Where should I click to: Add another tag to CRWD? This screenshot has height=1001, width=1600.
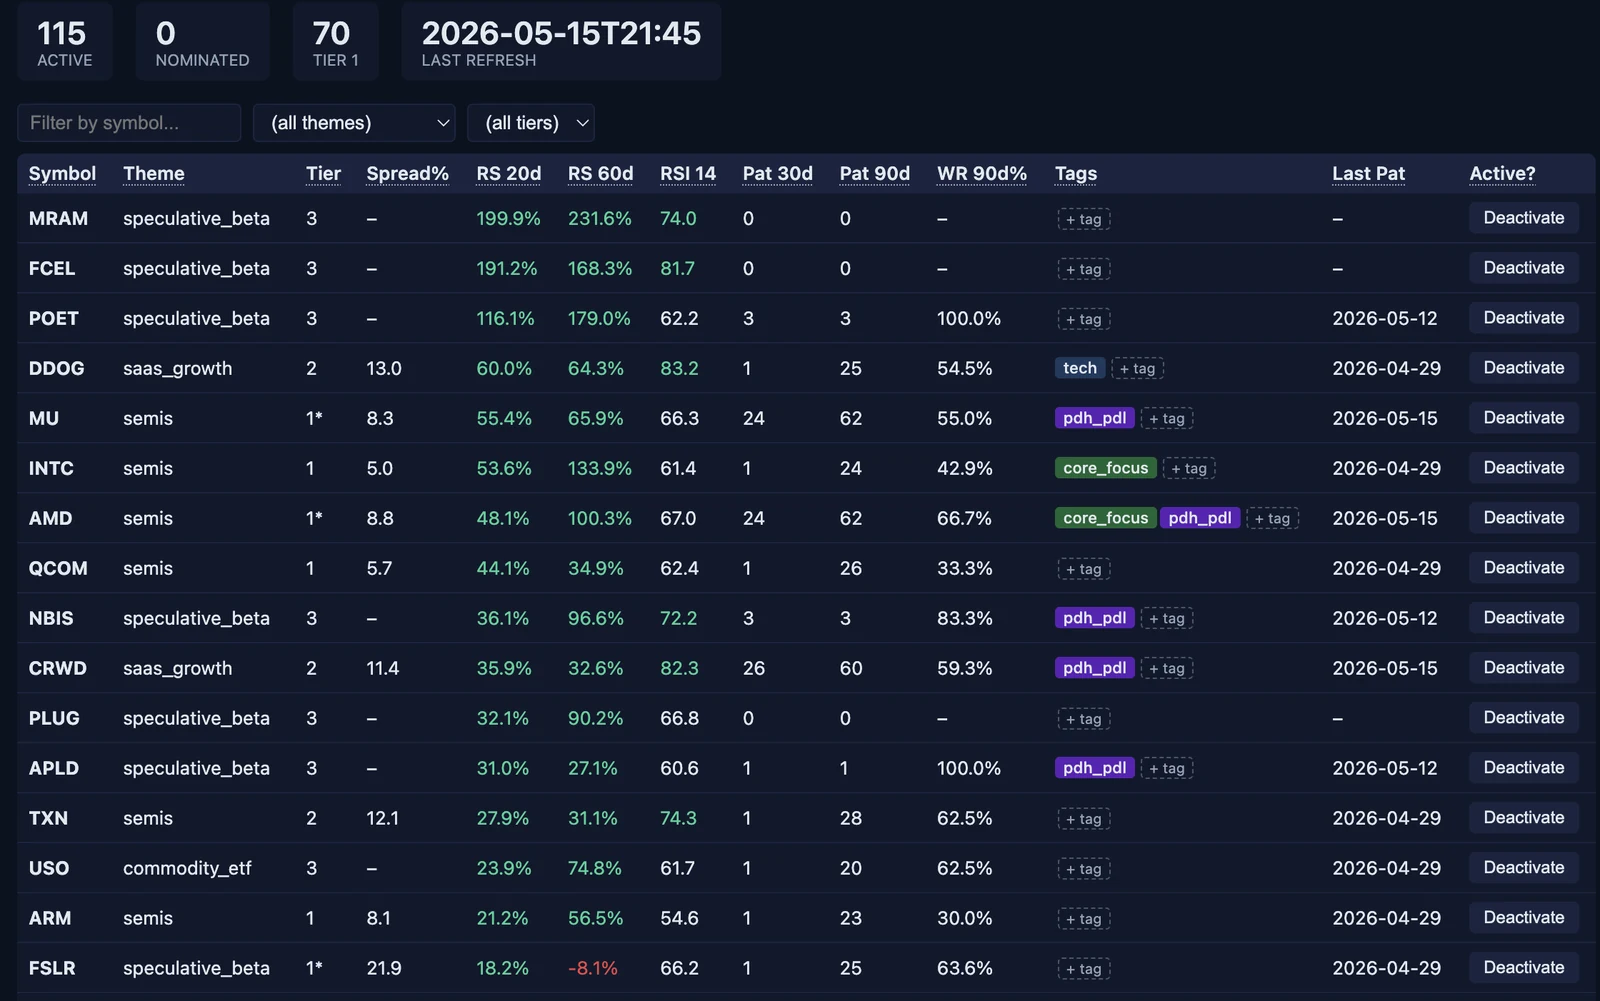(x=1167, y=669)
